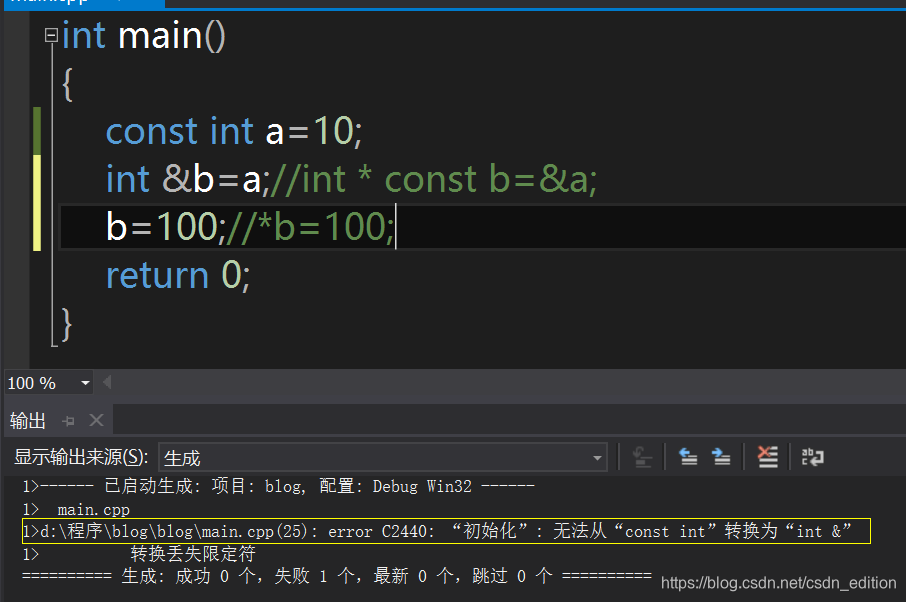Clear all output text
The width and height of the screenshot is (906, 602).
click(x=767, y=457)
